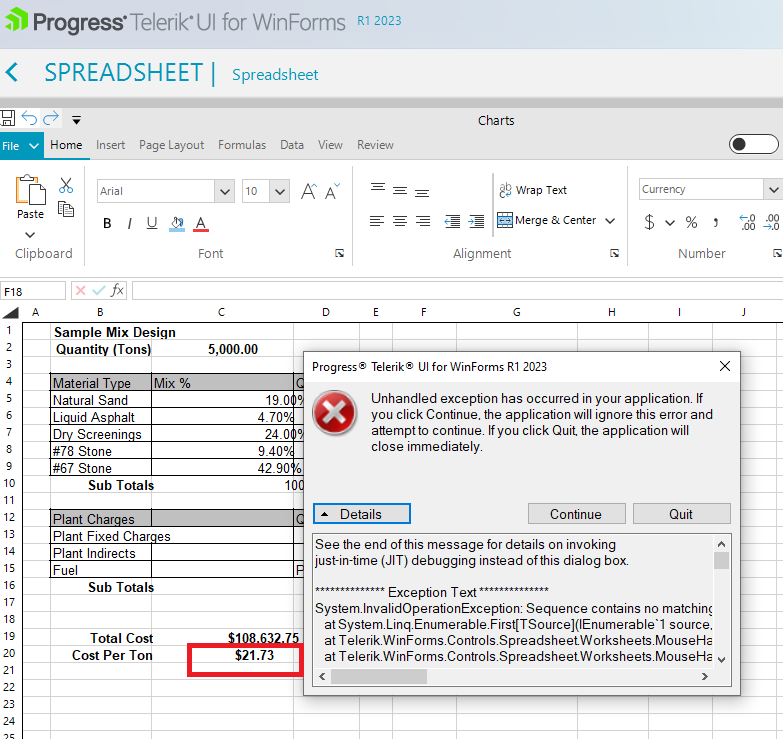Click the Decrease Indent icon
The image size is (783, 739).
tap(452, 221)
